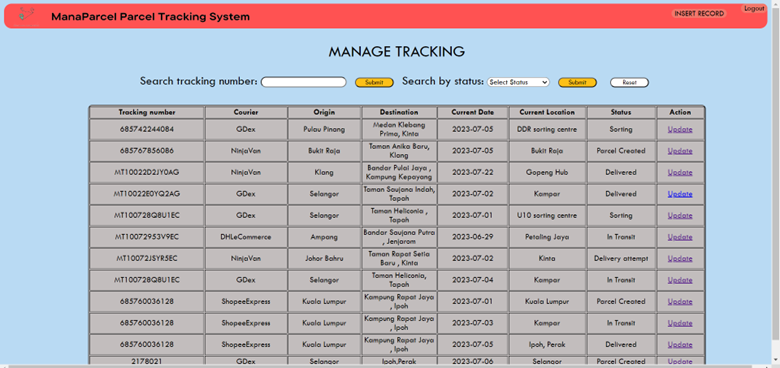Click the Bandar Saujana Putra destination cell
The height and width of the screenshot is (368, 780).
[399, 237]
